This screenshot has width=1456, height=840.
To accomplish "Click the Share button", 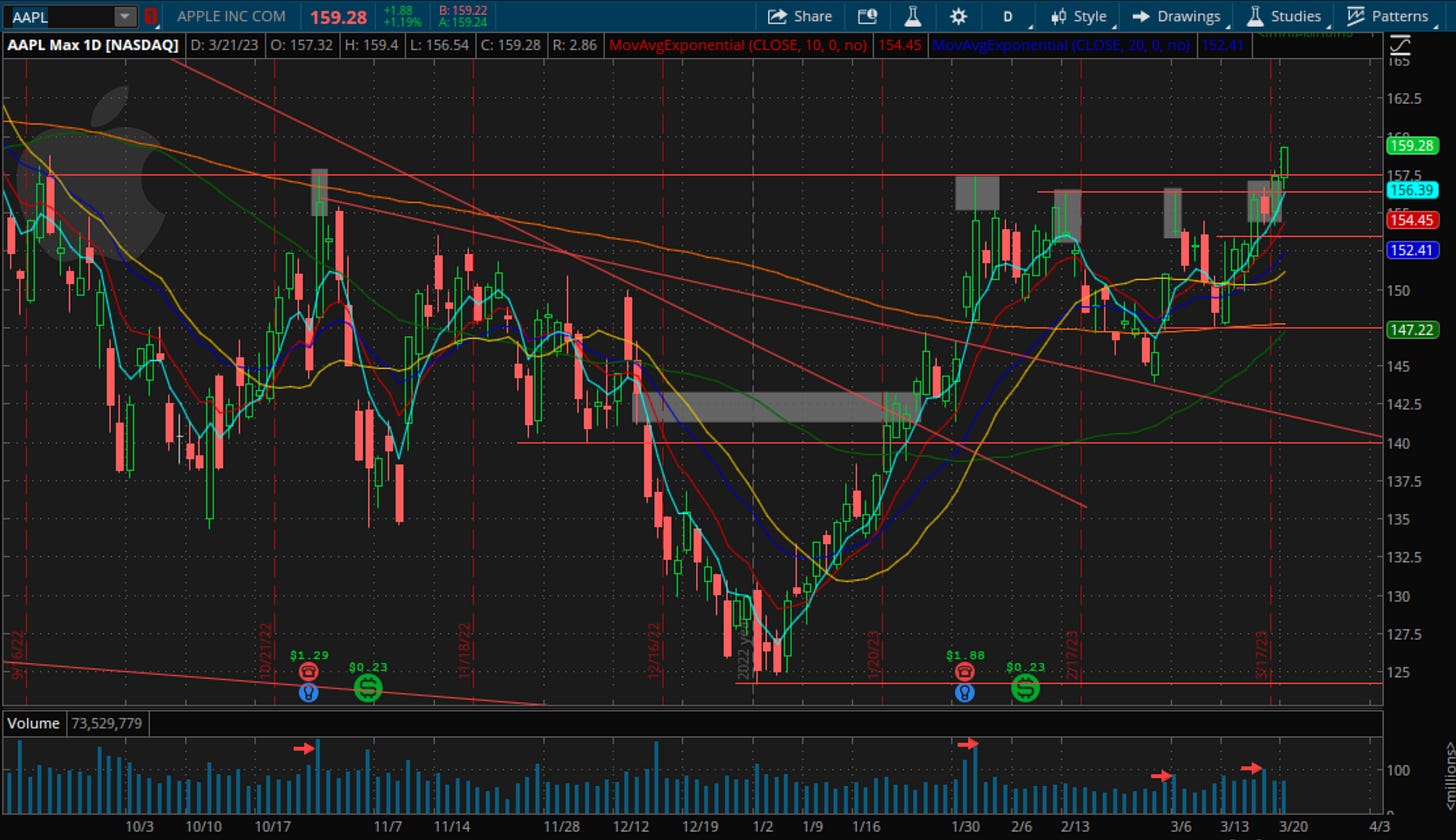I will [x=800, y=16].
